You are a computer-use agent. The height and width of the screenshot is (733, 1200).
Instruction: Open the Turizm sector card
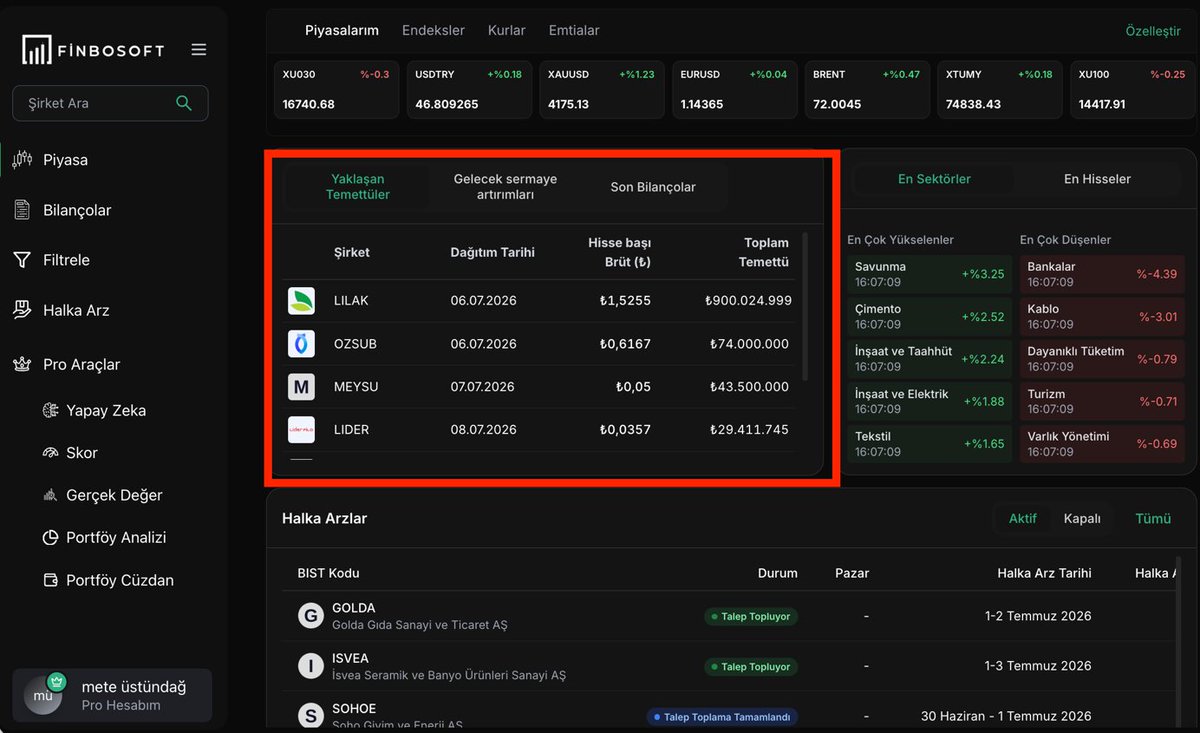[x=1102, y=401]
